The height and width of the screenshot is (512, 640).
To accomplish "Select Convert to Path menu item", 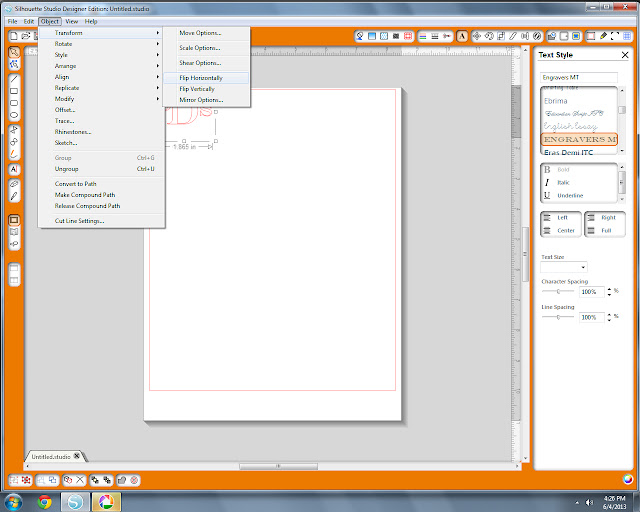I will (102, 184).
